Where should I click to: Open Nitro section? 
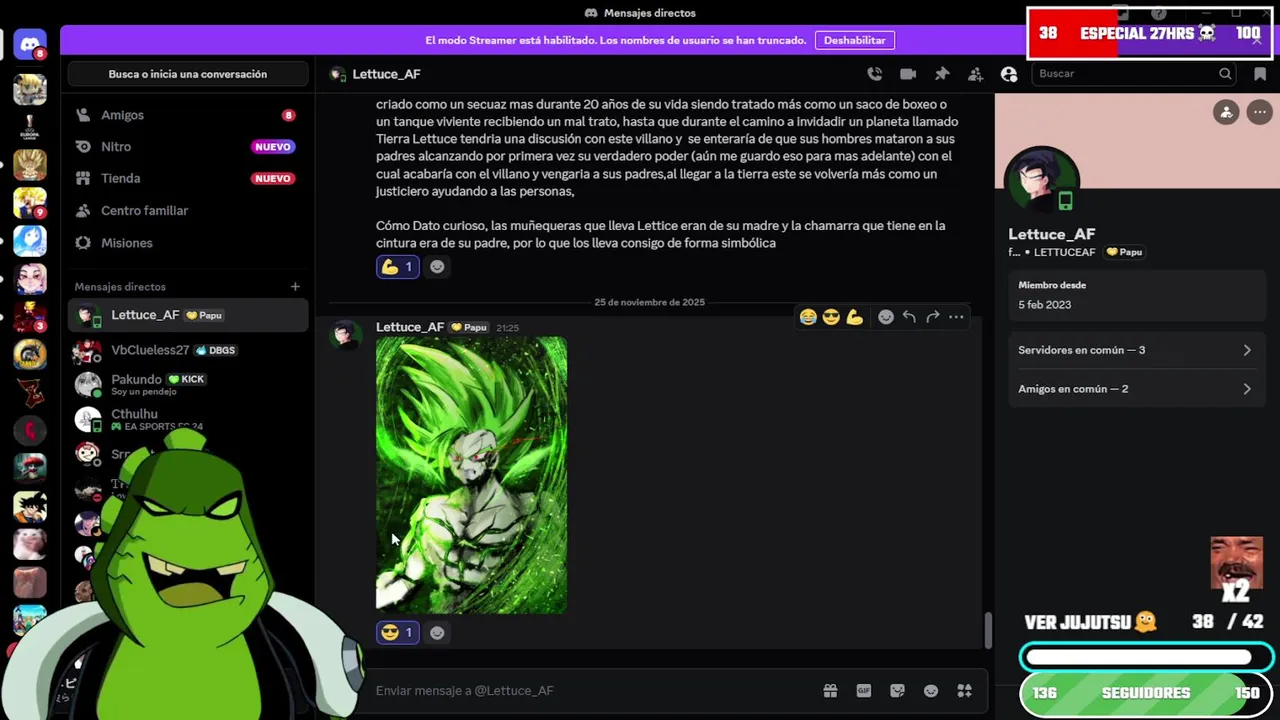point(188,147)
